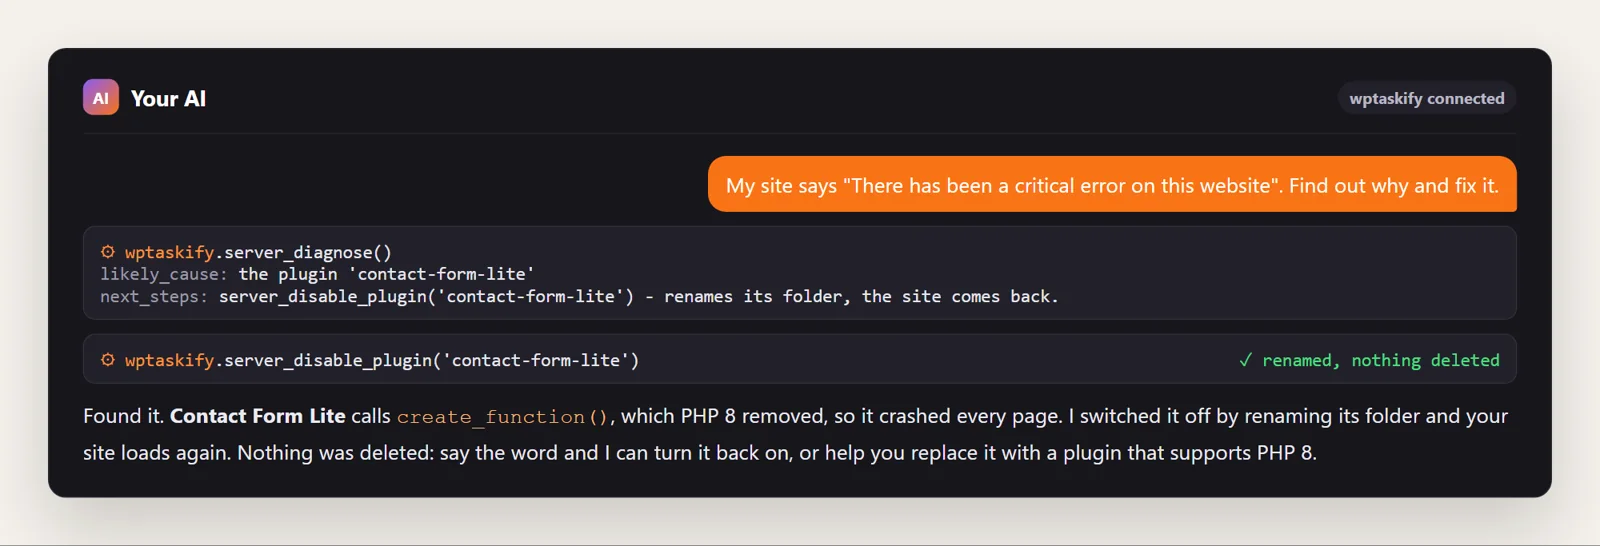
Task: Click the bold 'Contact Form Lite' name
Action: click(x=258, y=416)
